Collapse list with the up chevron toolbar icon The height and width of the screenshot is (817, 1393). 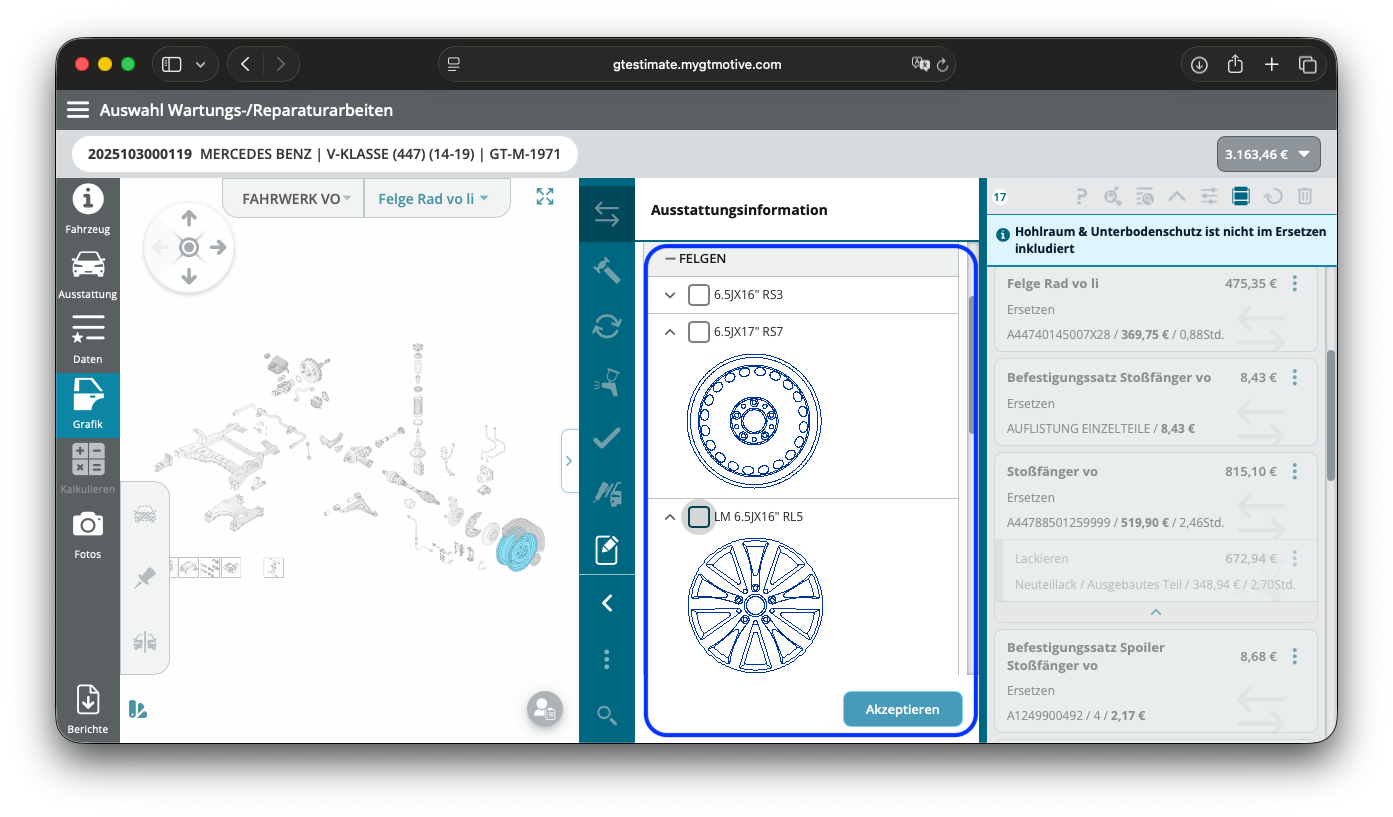pos(1177,197)
